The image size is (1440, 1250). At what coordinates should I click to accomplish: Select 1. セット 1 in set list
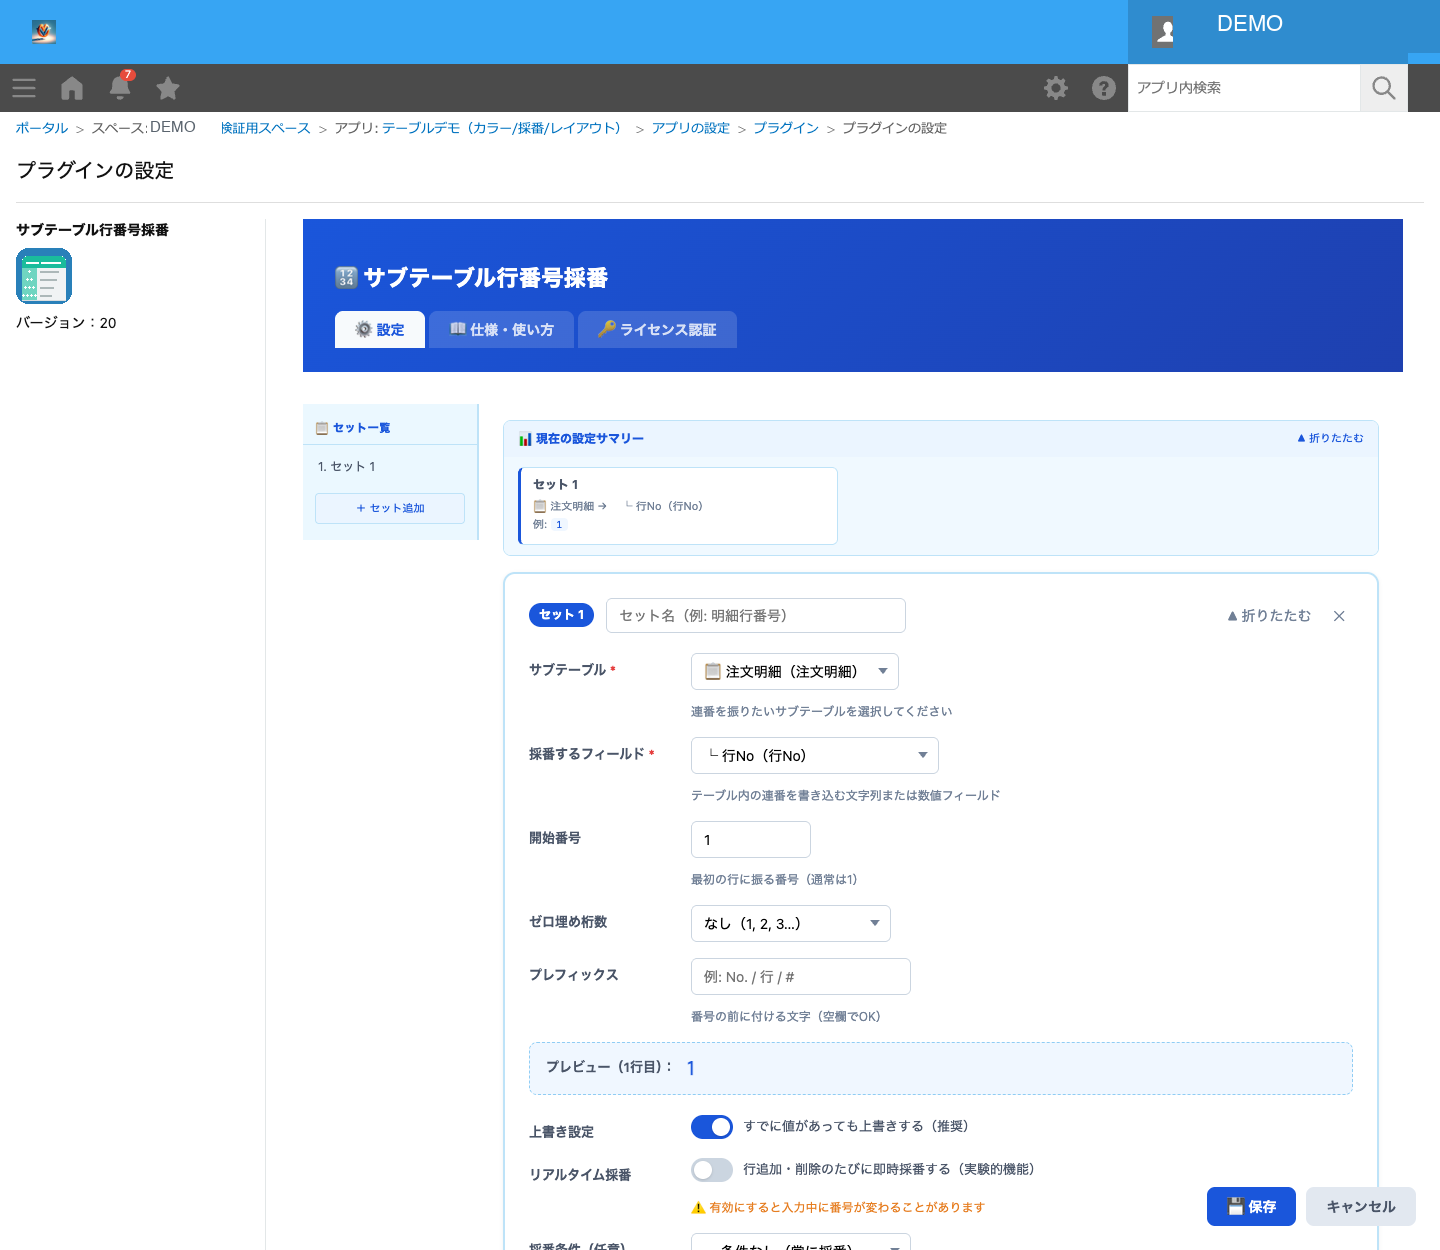[390, 466]
